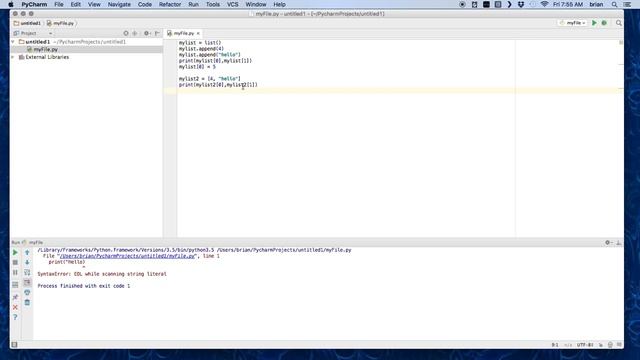
Task: Open Run panel settings gear
Action: [608, 242]
